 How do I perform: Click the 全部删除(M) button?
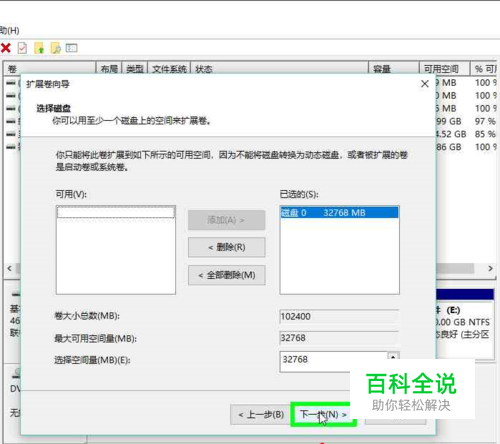[227, 275]
